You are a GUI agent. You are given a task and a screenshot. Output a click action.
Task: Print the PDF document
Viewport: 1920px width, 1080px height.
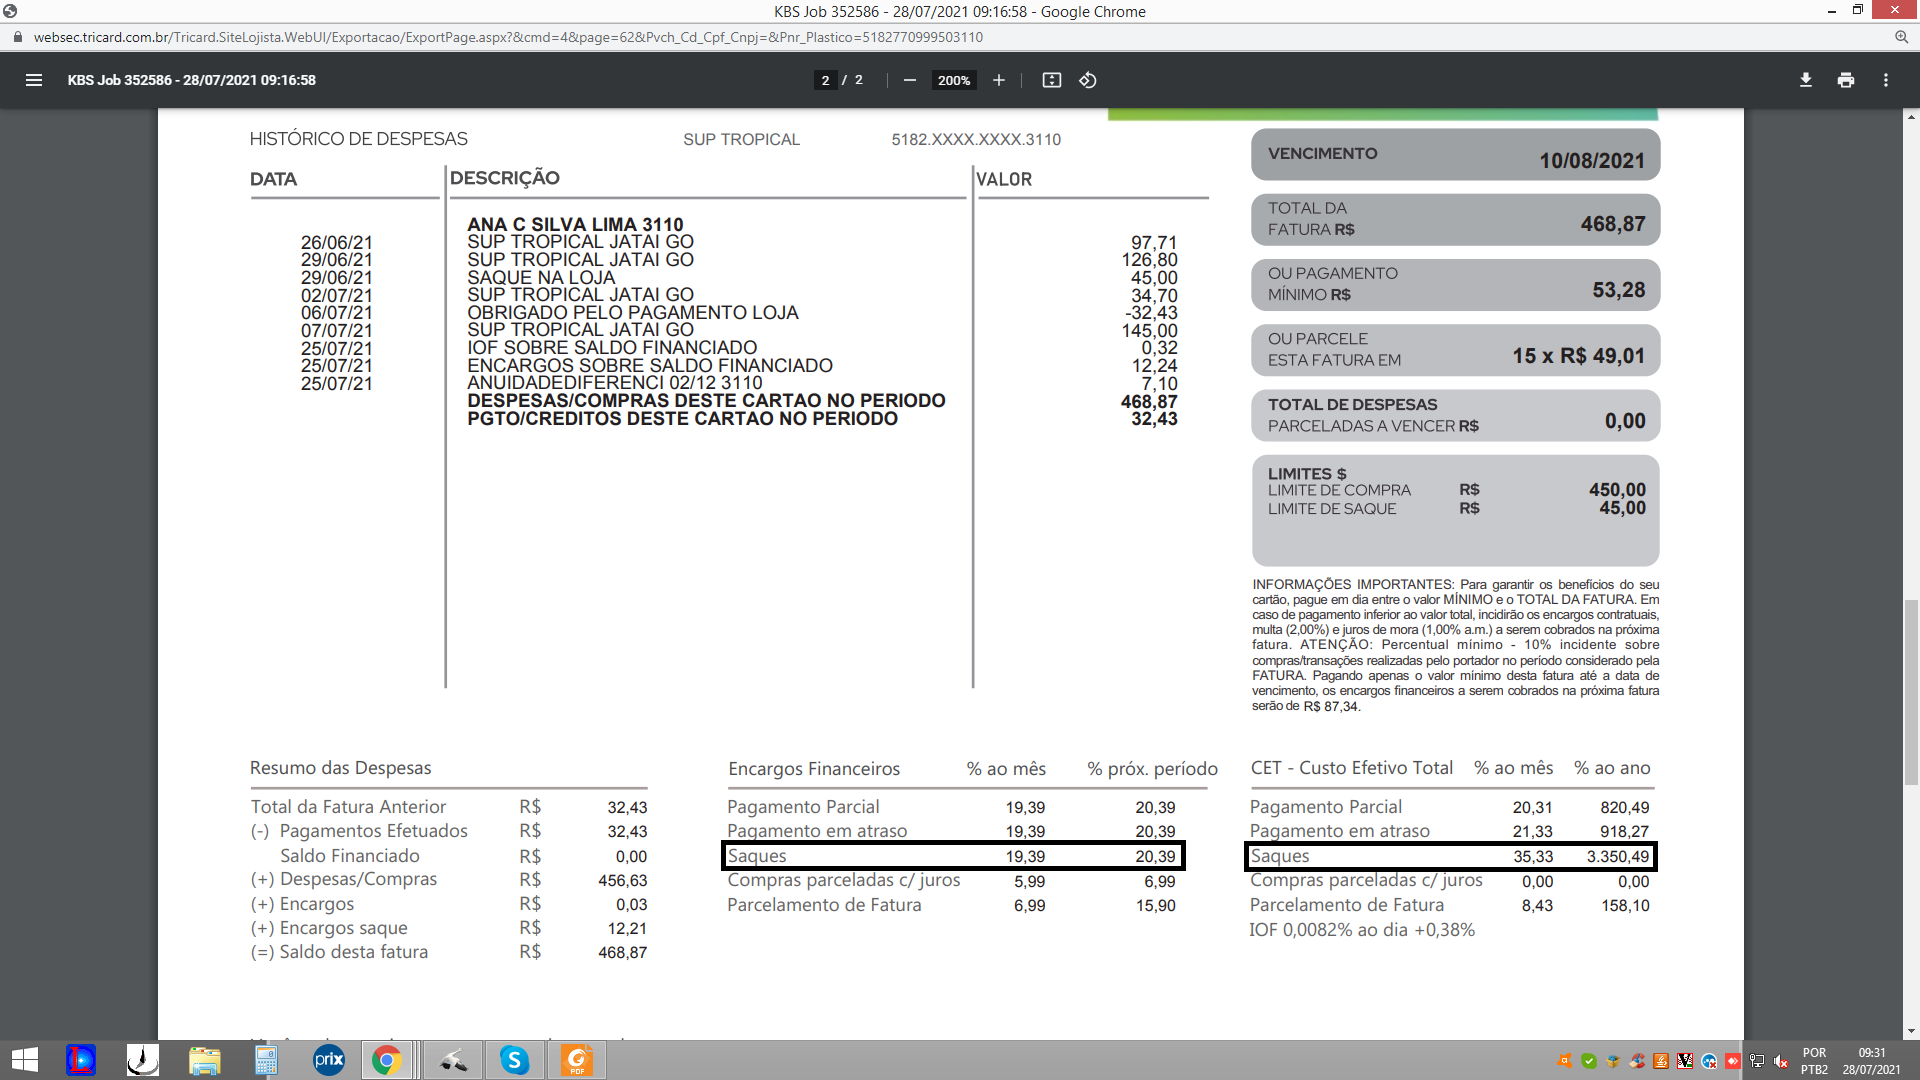(1845, 80)
